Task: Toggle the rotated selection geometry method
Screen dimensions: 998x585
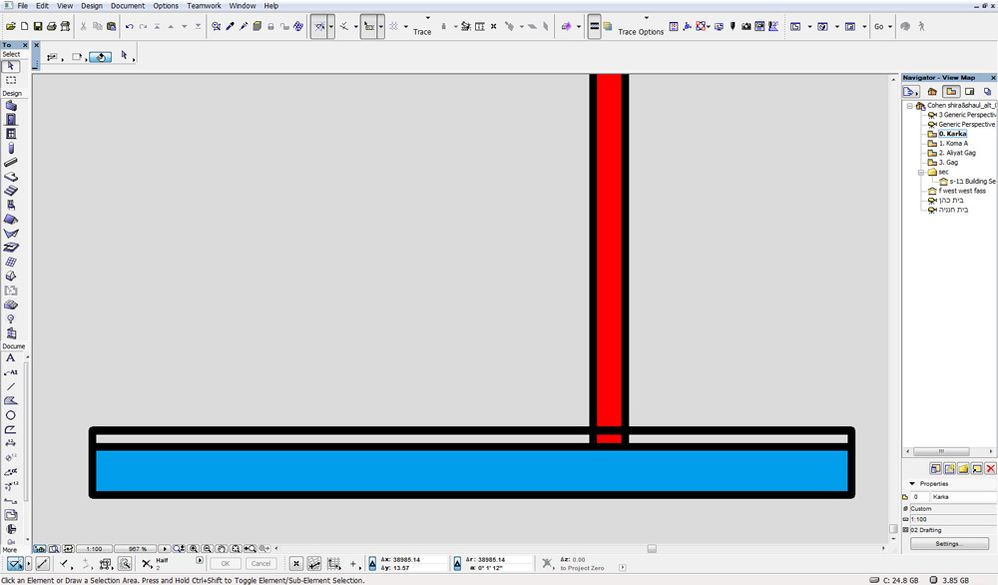Action: tap(100, 57)
